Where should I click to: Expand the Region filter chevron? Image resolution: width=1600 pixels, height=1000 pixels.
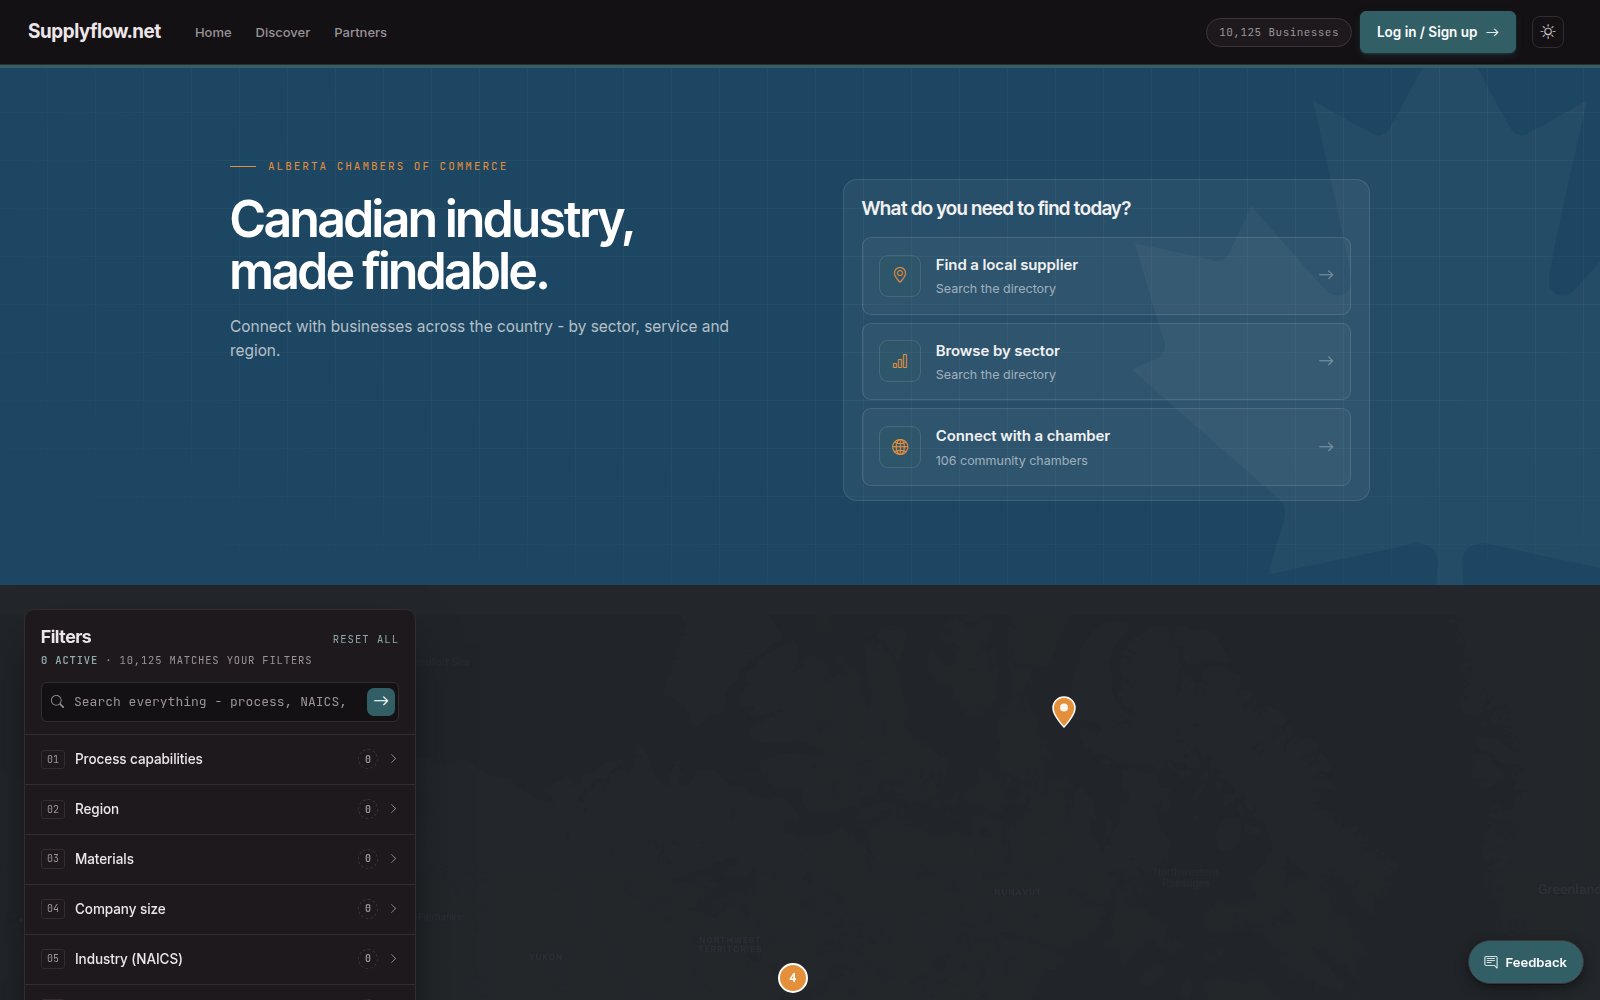(x=393, y=809)
